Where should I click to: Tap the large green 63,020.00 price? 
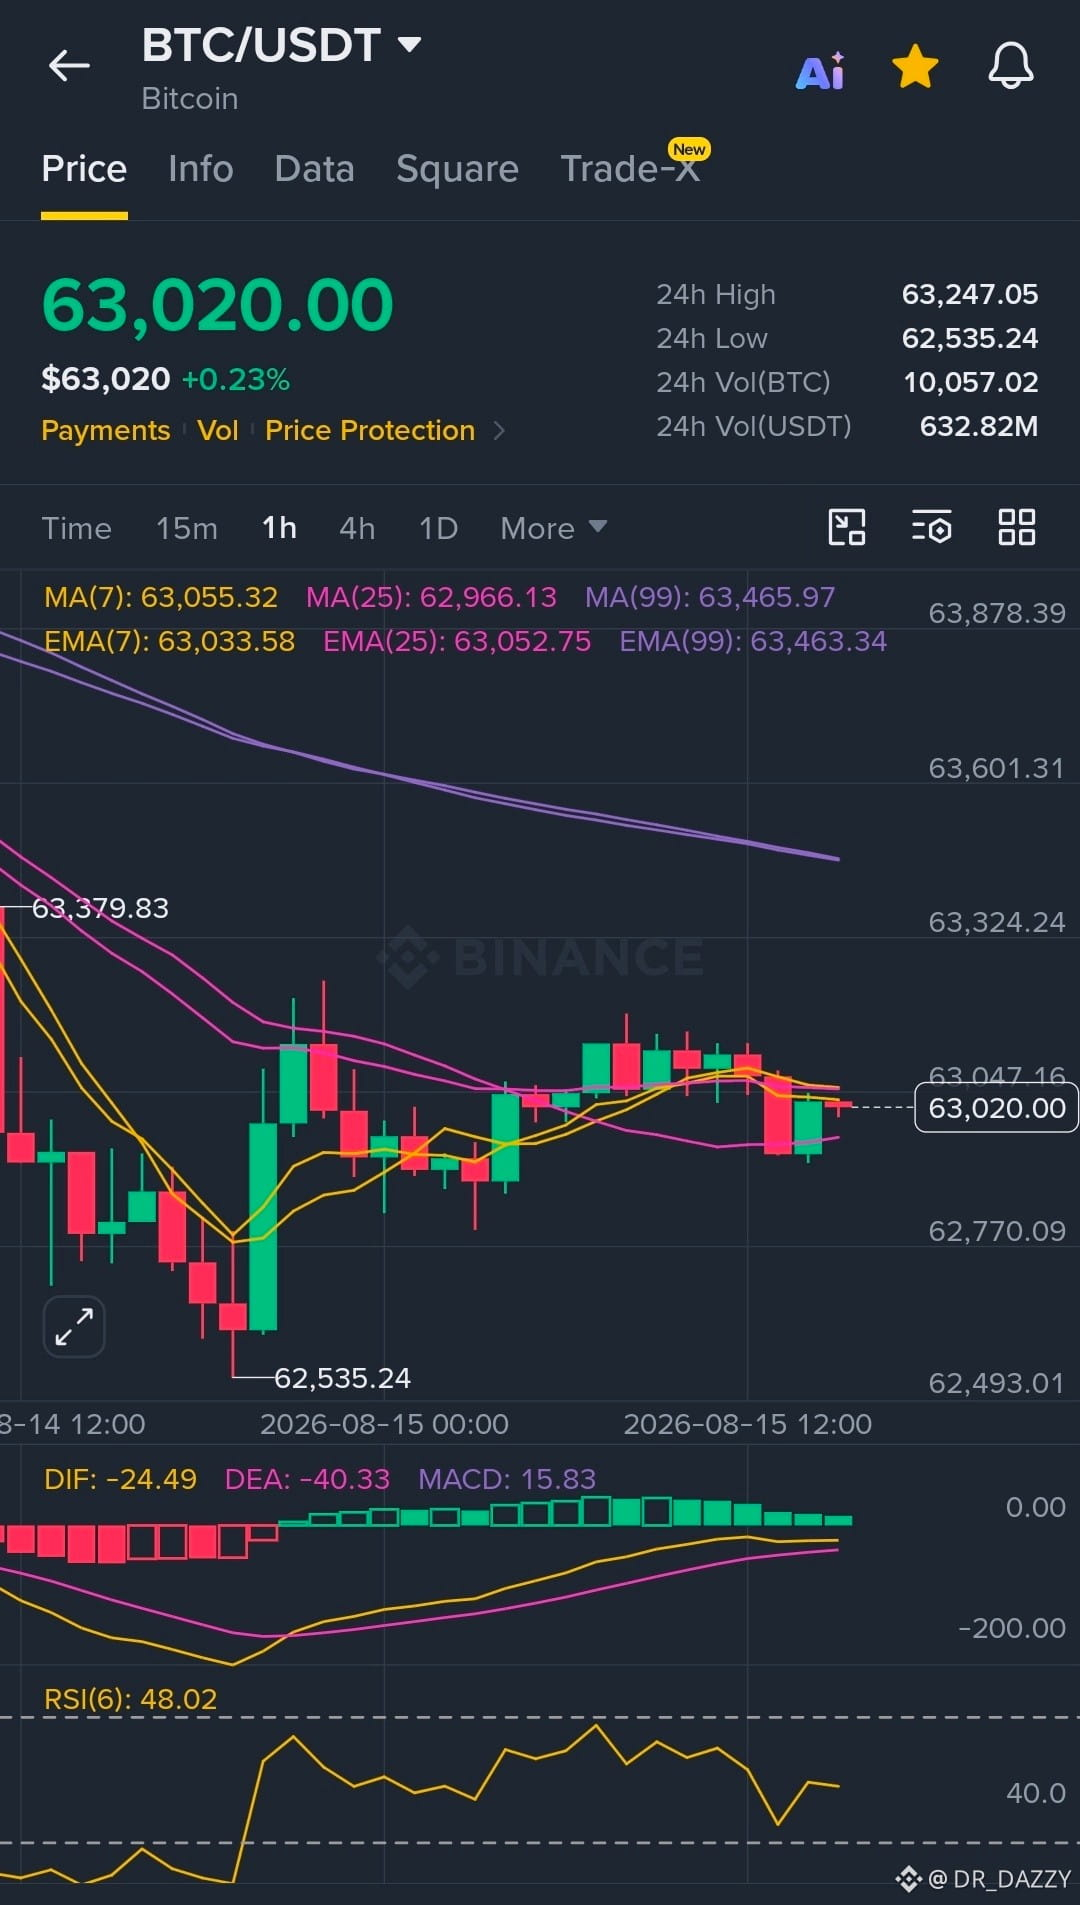point(217,305)
